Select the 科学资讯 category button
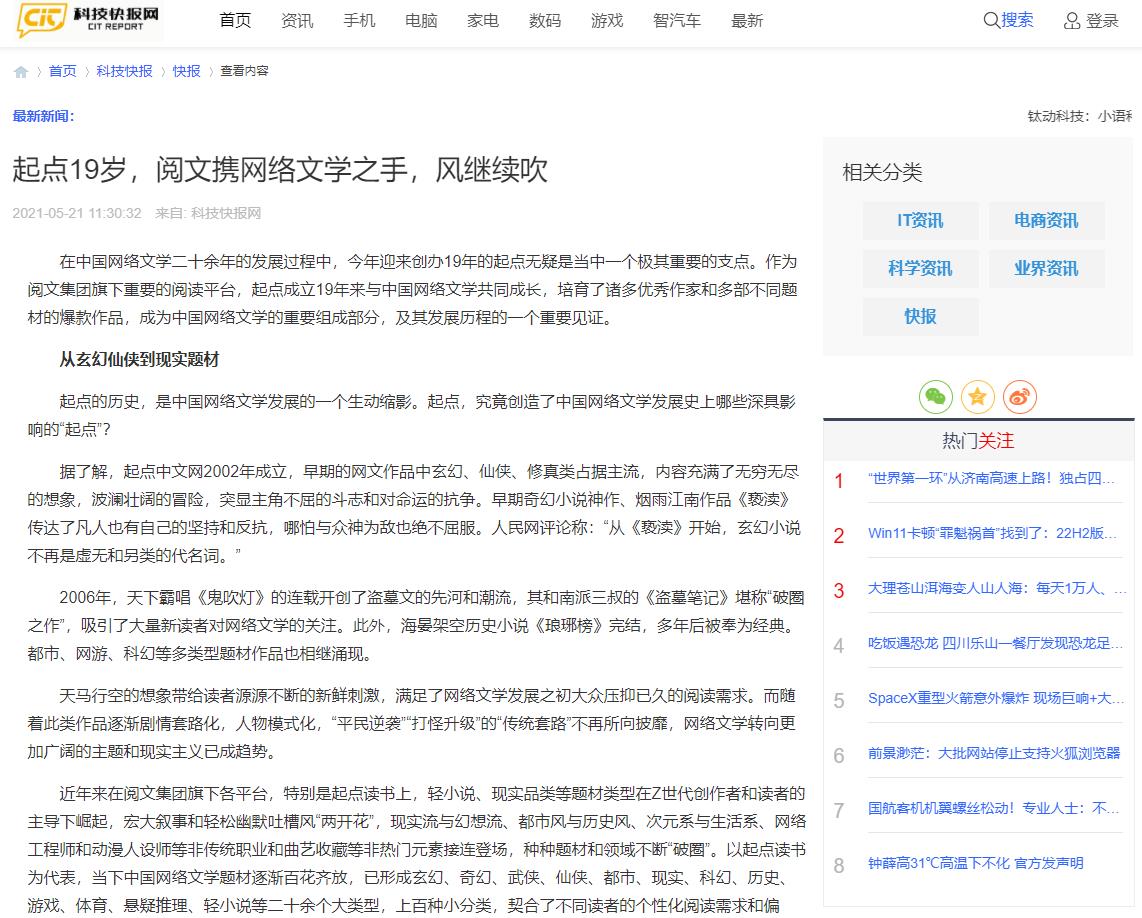The height and width of the screenshot is (918, 1142). (x=921, y=269)
